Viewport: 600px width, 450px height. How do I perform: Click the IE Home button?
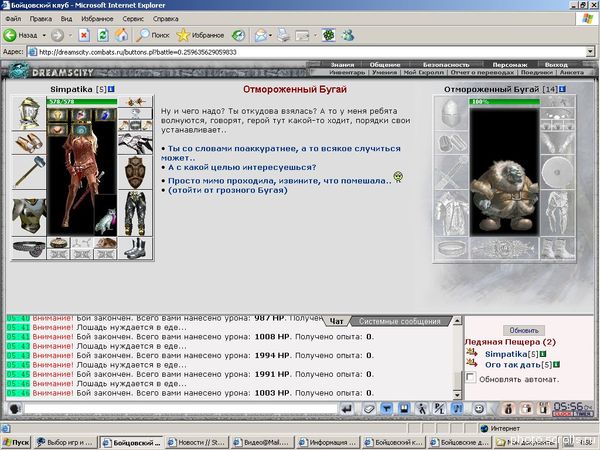pos(121,35)
